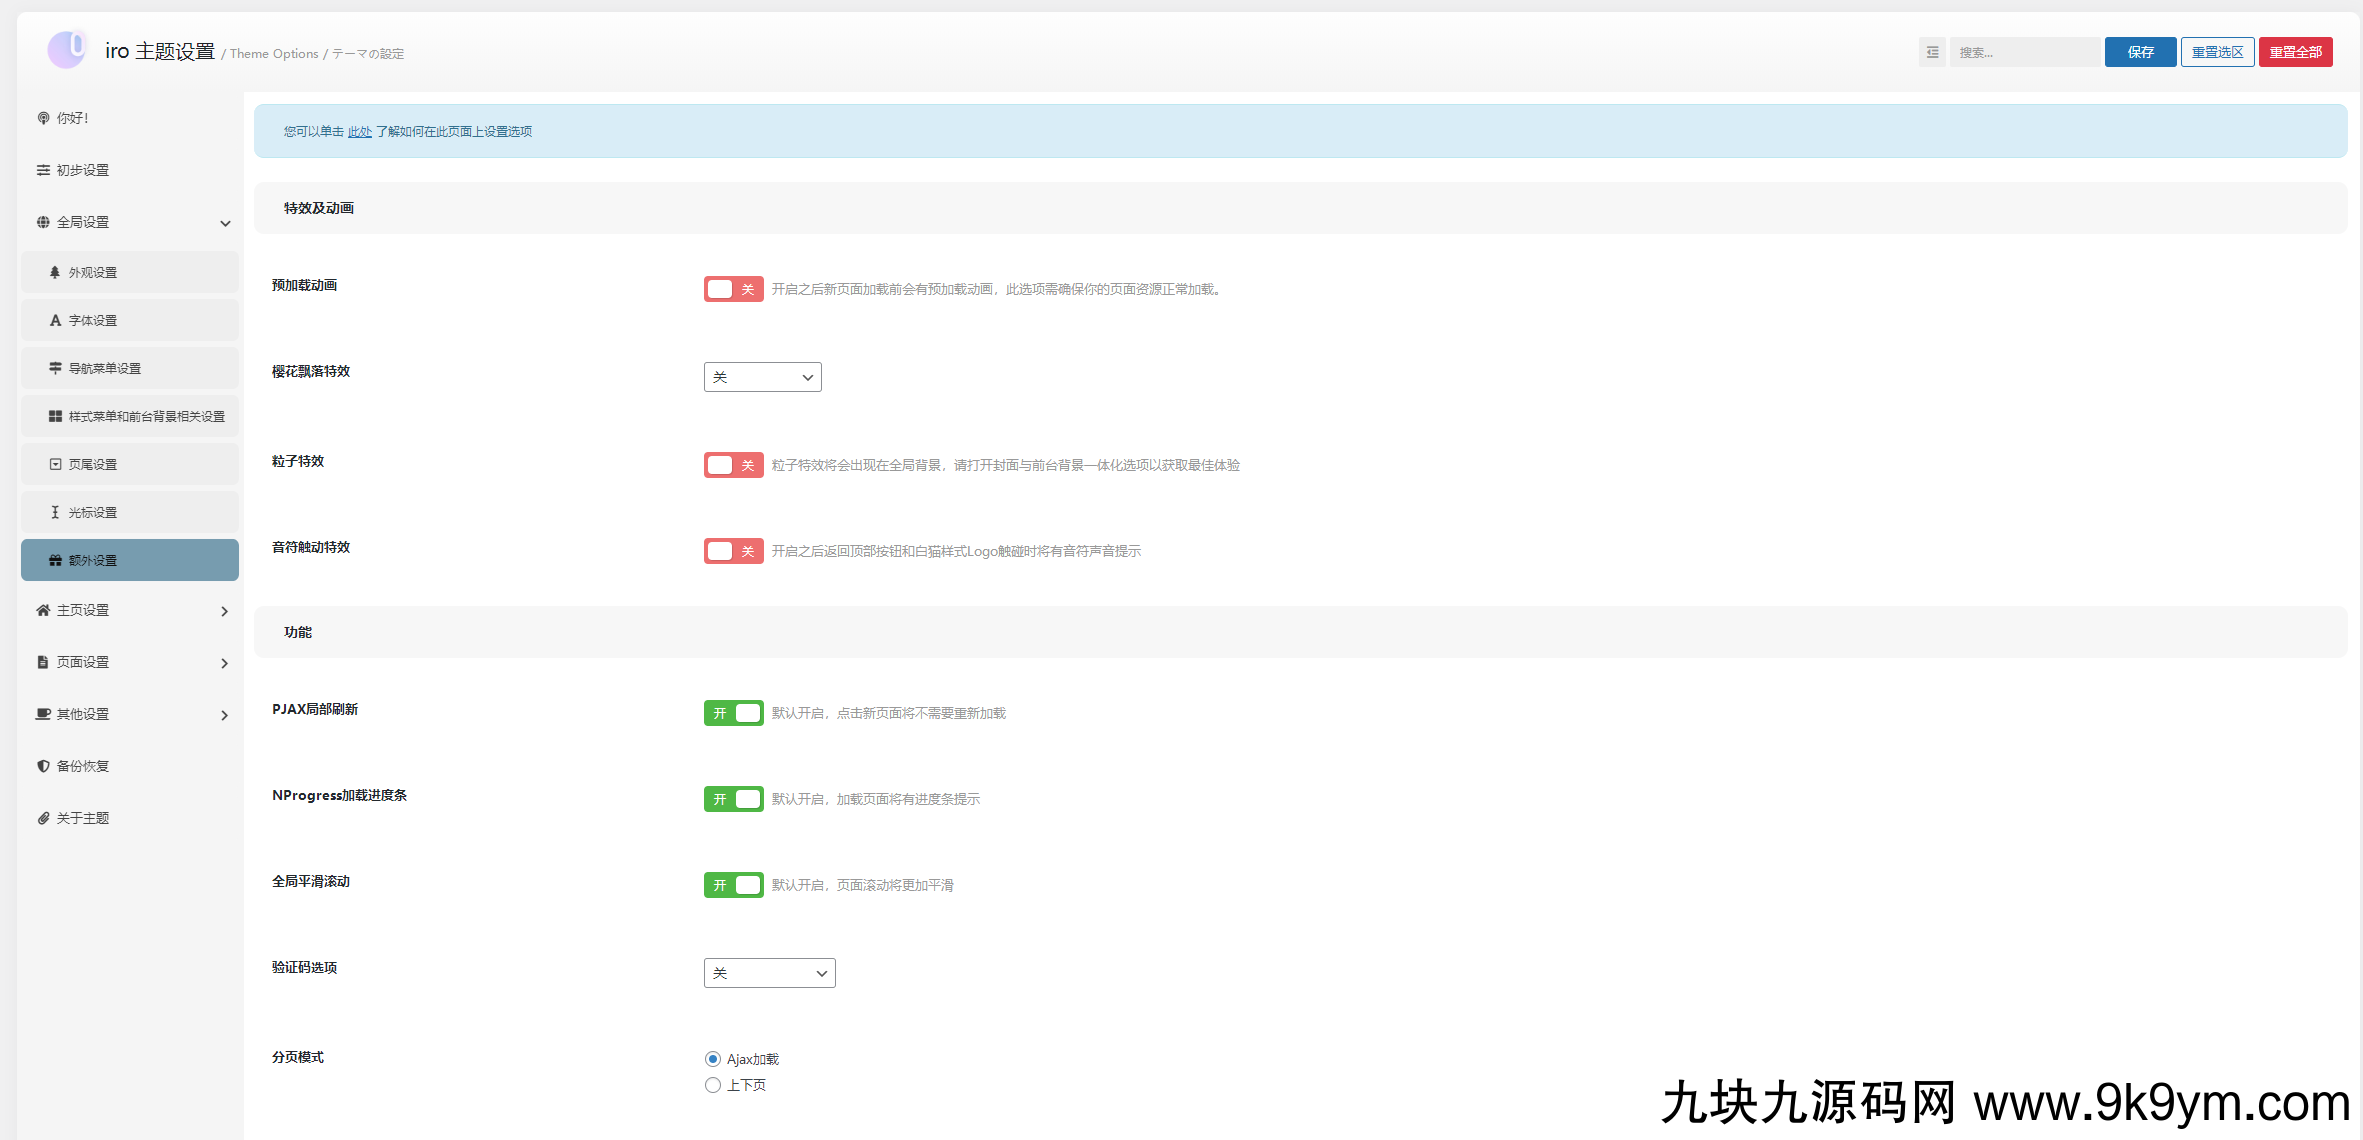
Task: Open 导航菜单设置 via its signpost icon
Action: point(55,368)
